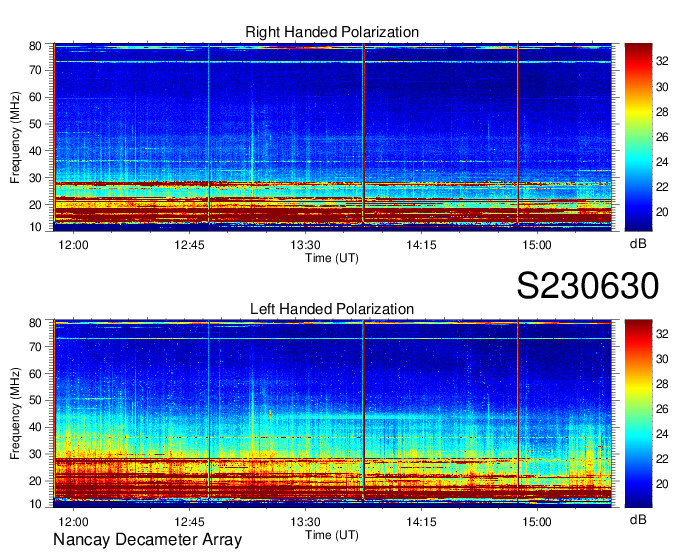Click the dB unit label under Right Handed color bar

click(x=638, y=244)
